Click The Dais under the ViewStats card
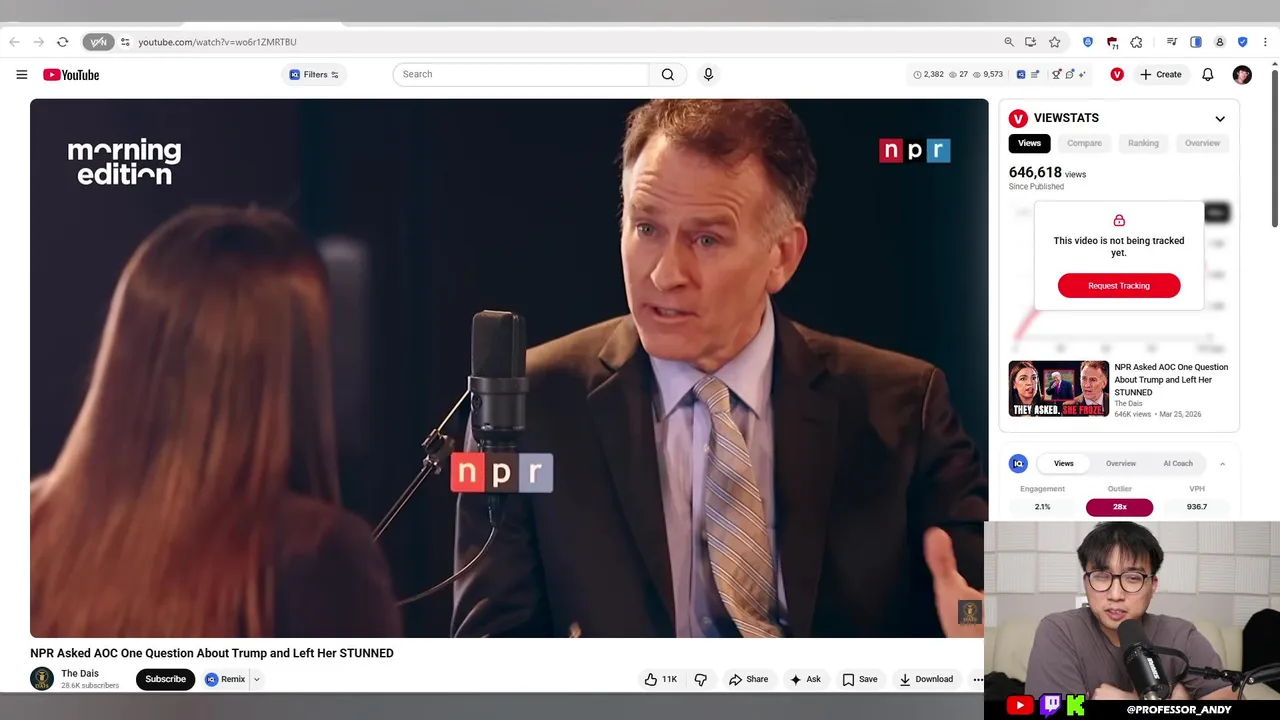 (x=1128, y=404)
